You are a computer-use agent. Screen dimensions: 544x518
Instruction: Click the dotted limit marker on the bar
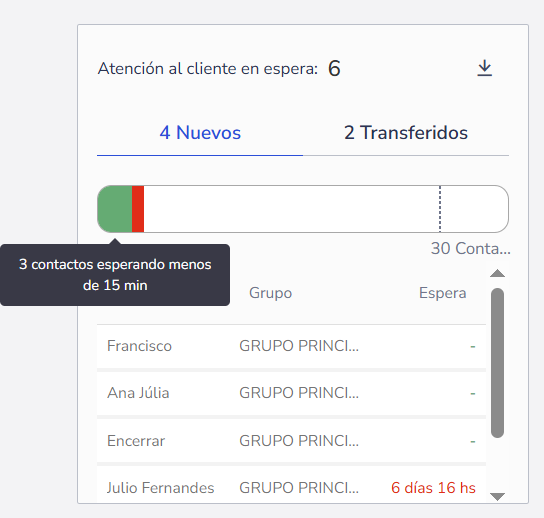tap(440, 209)
